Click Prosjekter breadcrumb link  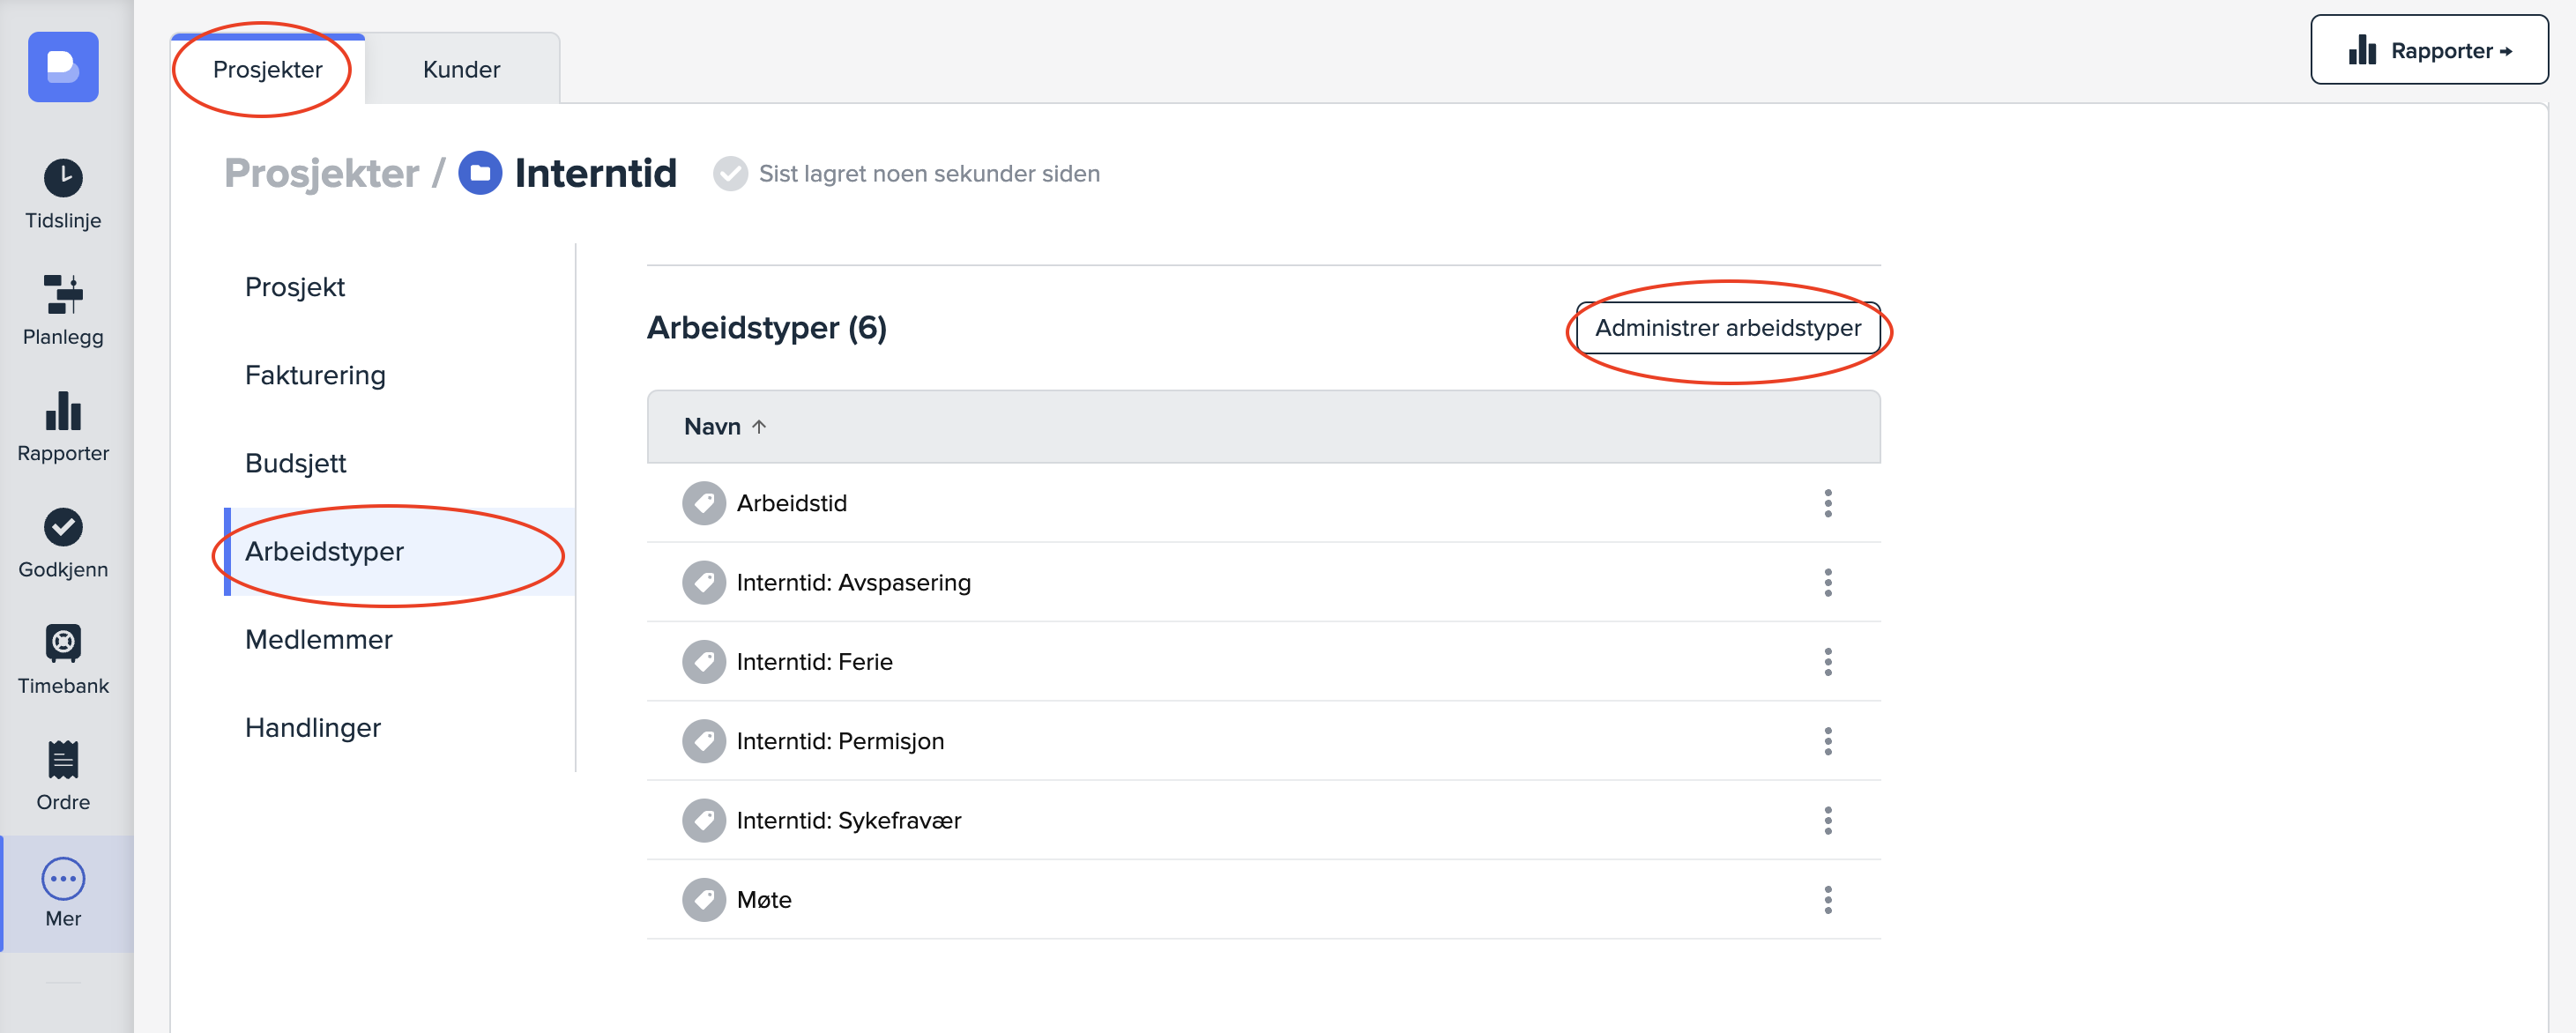321,173
